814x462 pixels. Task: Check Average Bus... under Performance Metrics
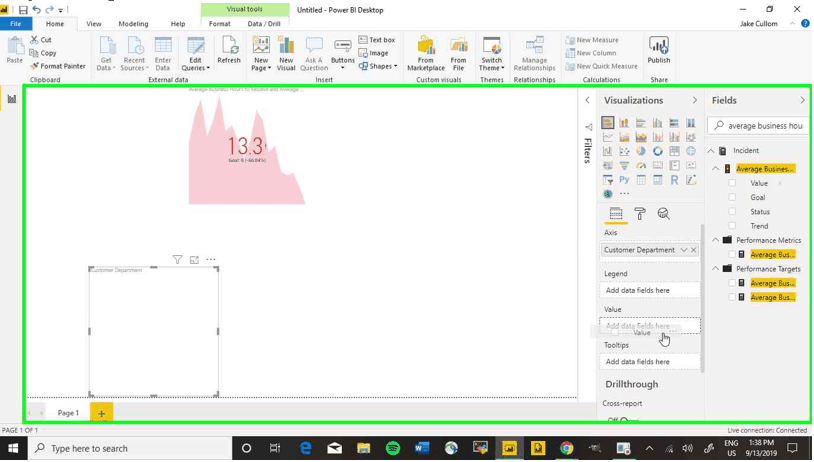pyautogui.click(x=732, y=254)
